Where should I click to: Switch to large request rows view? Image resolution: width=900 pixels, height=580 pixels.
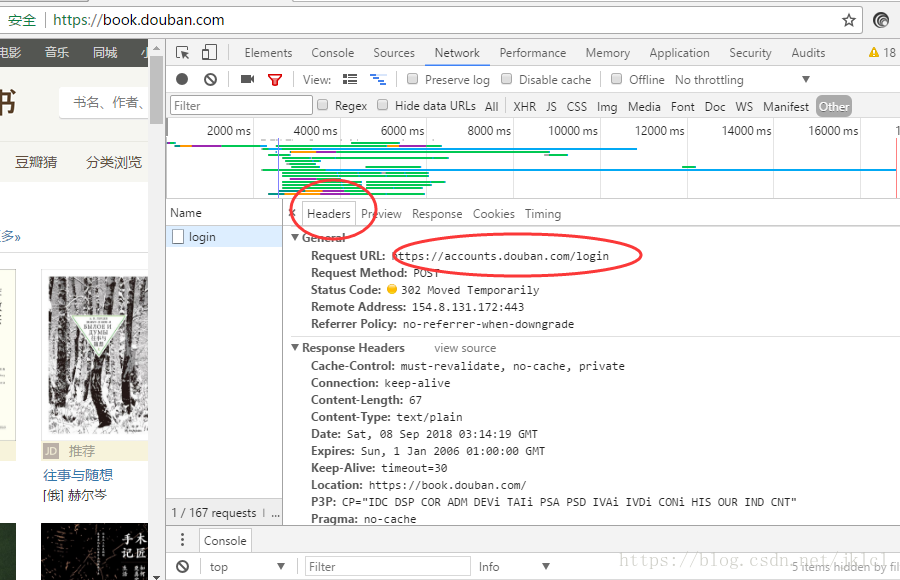pyautogui.click(x=350, y=79)
